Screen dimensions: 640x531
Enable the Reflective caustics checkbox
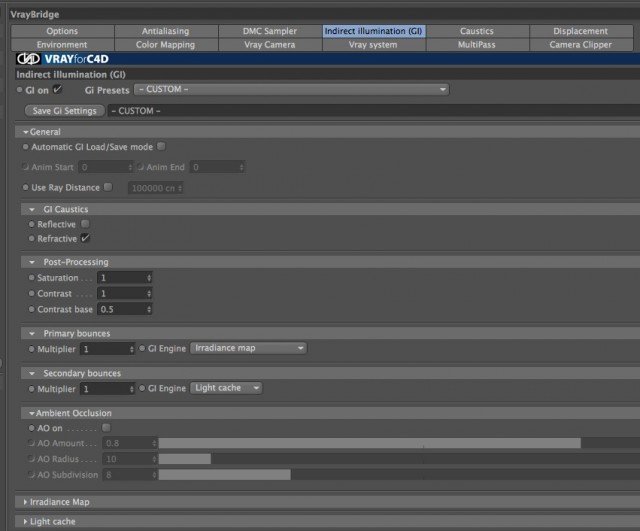(85, 224)
